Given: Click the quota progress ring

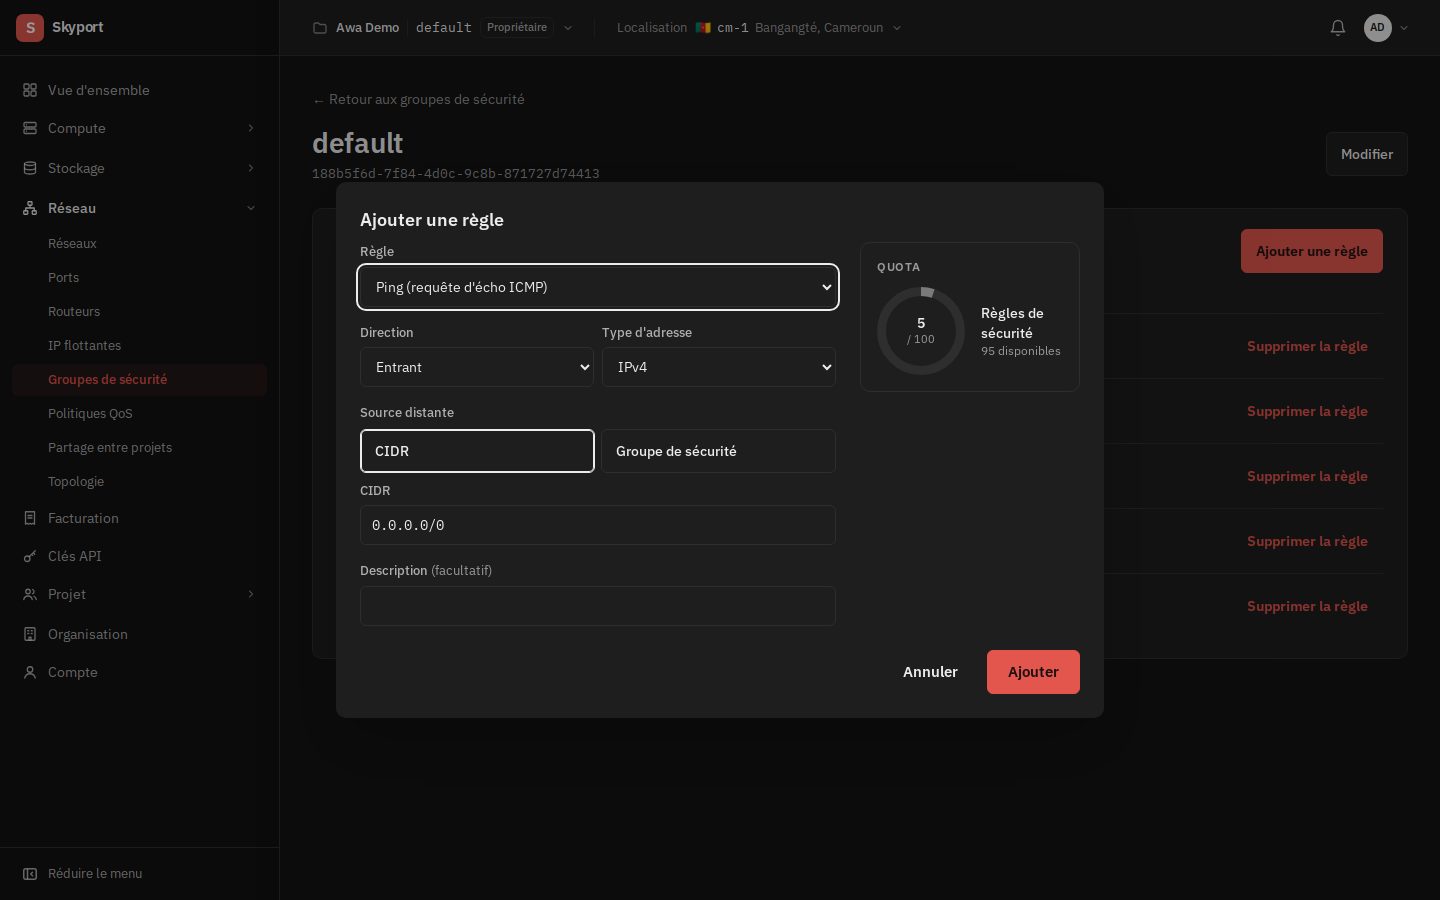Looking at the screenshot, I should [921, 331].
